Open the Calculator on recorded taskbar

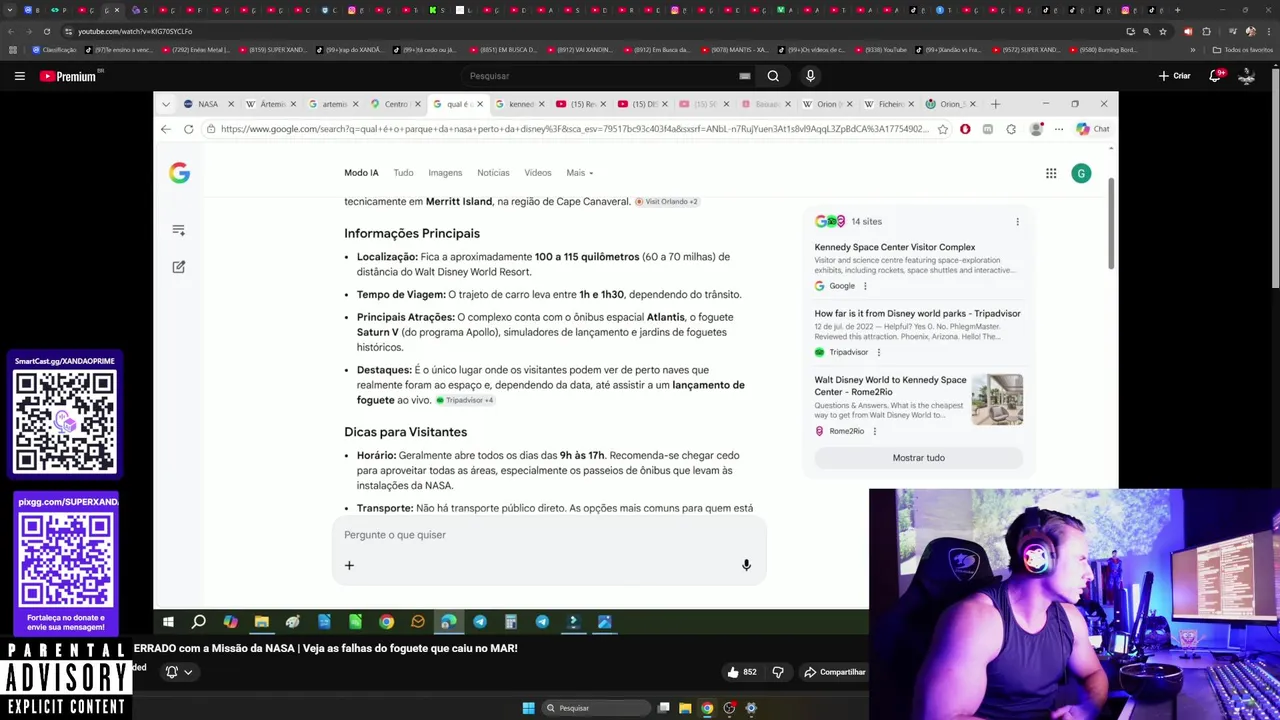511,622
